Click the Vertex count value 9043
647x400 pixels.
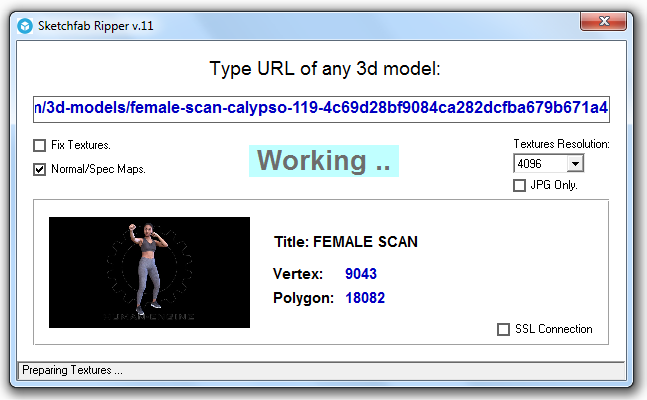coord(360,273)
